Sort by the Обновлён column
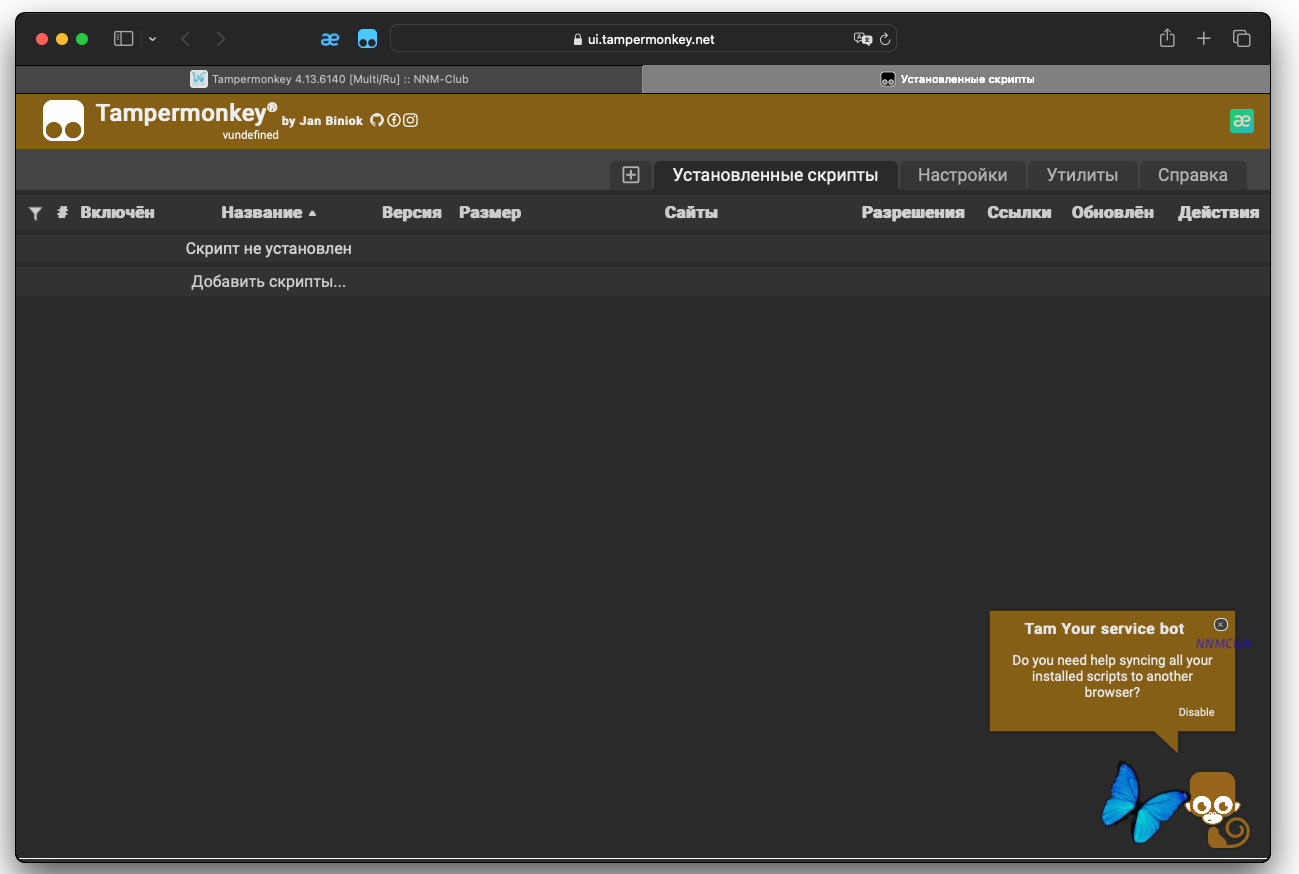 [1112, 212]
